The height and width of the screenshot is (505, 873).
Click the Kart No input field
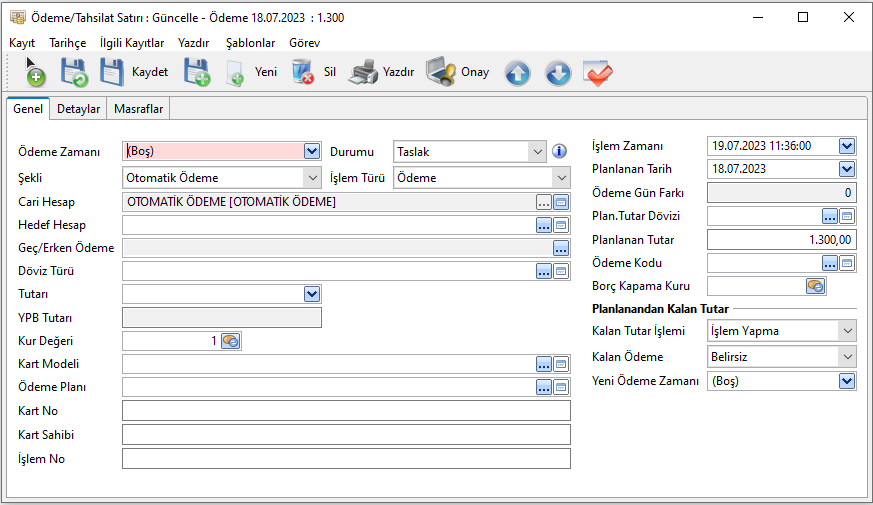[345, 411]
